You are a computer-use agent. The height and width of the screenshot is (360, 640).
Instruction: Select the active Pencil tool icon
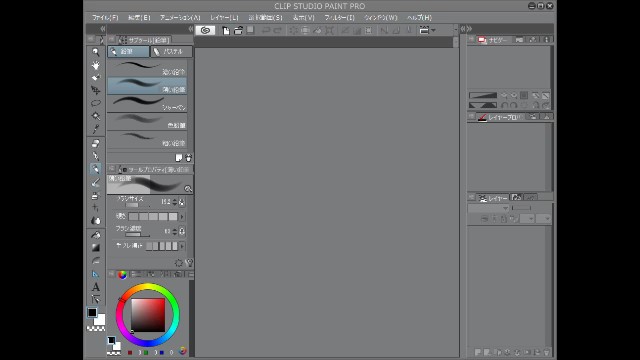pos(96,169)
